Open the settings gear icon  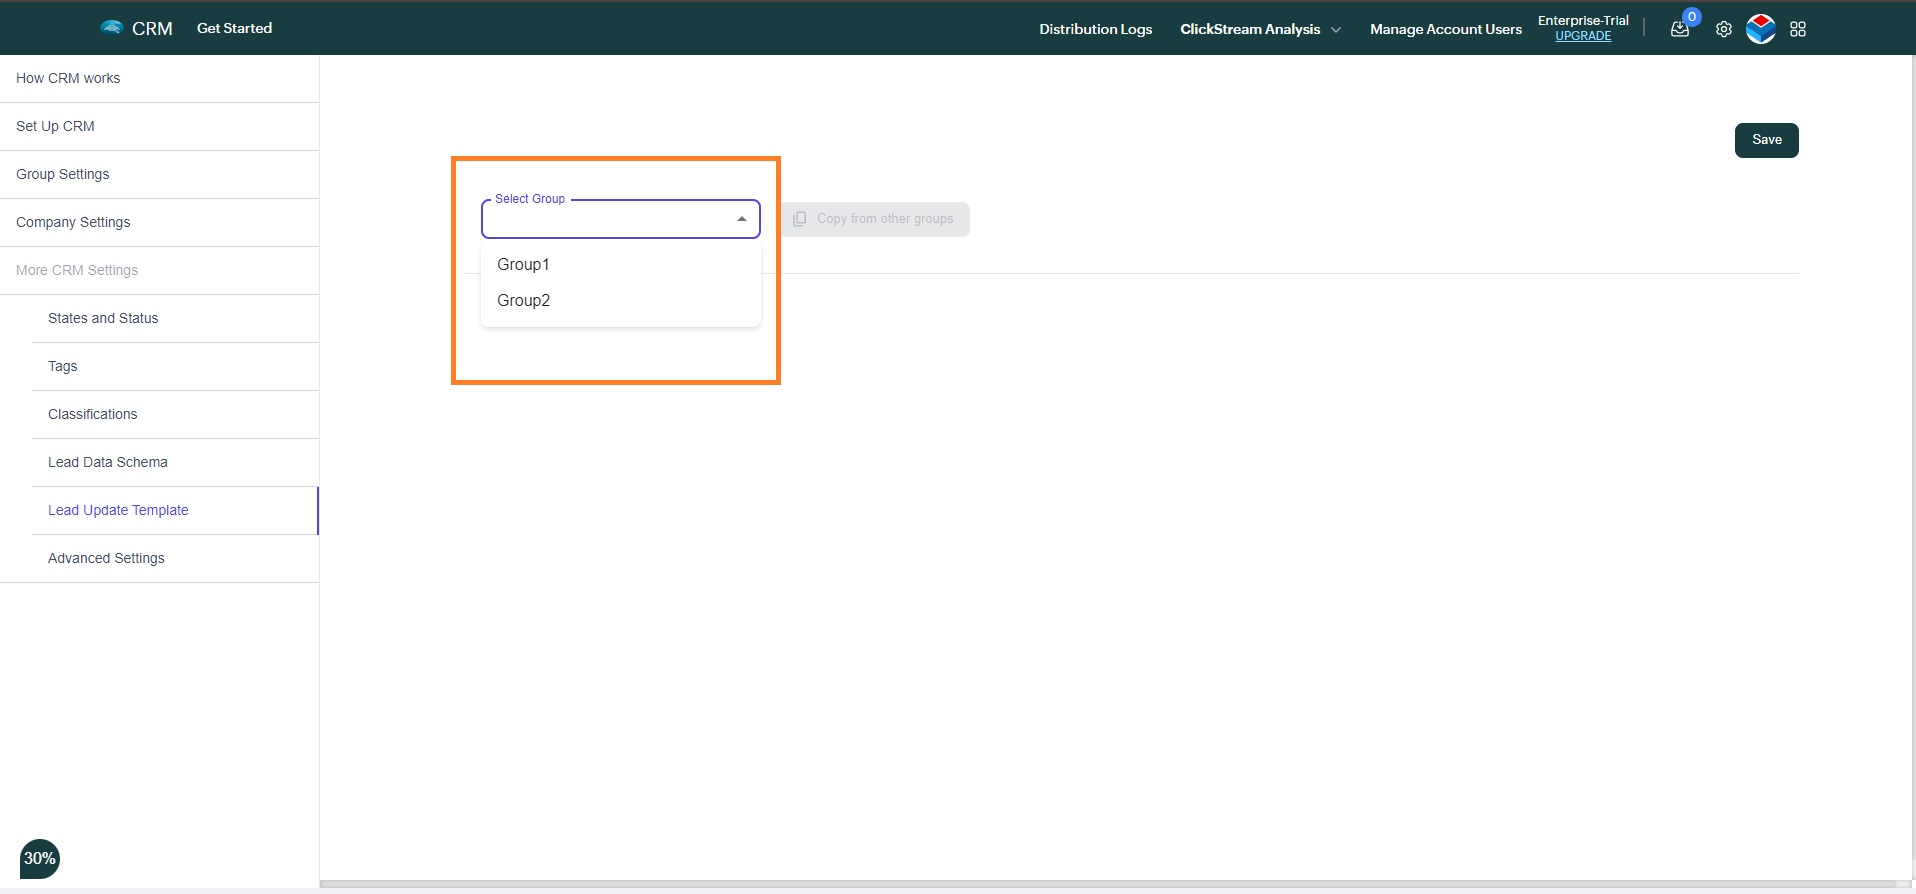pos(1724,29)
